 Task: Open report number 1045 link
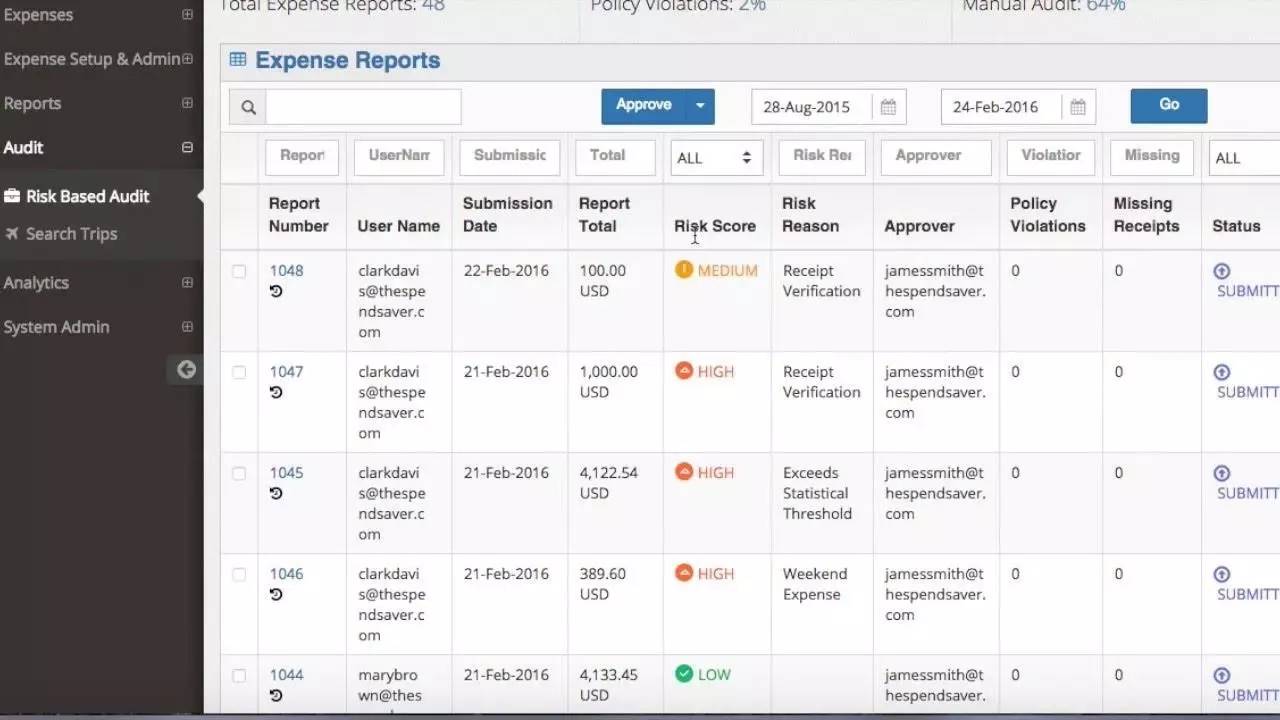click(x=286, y=472)
